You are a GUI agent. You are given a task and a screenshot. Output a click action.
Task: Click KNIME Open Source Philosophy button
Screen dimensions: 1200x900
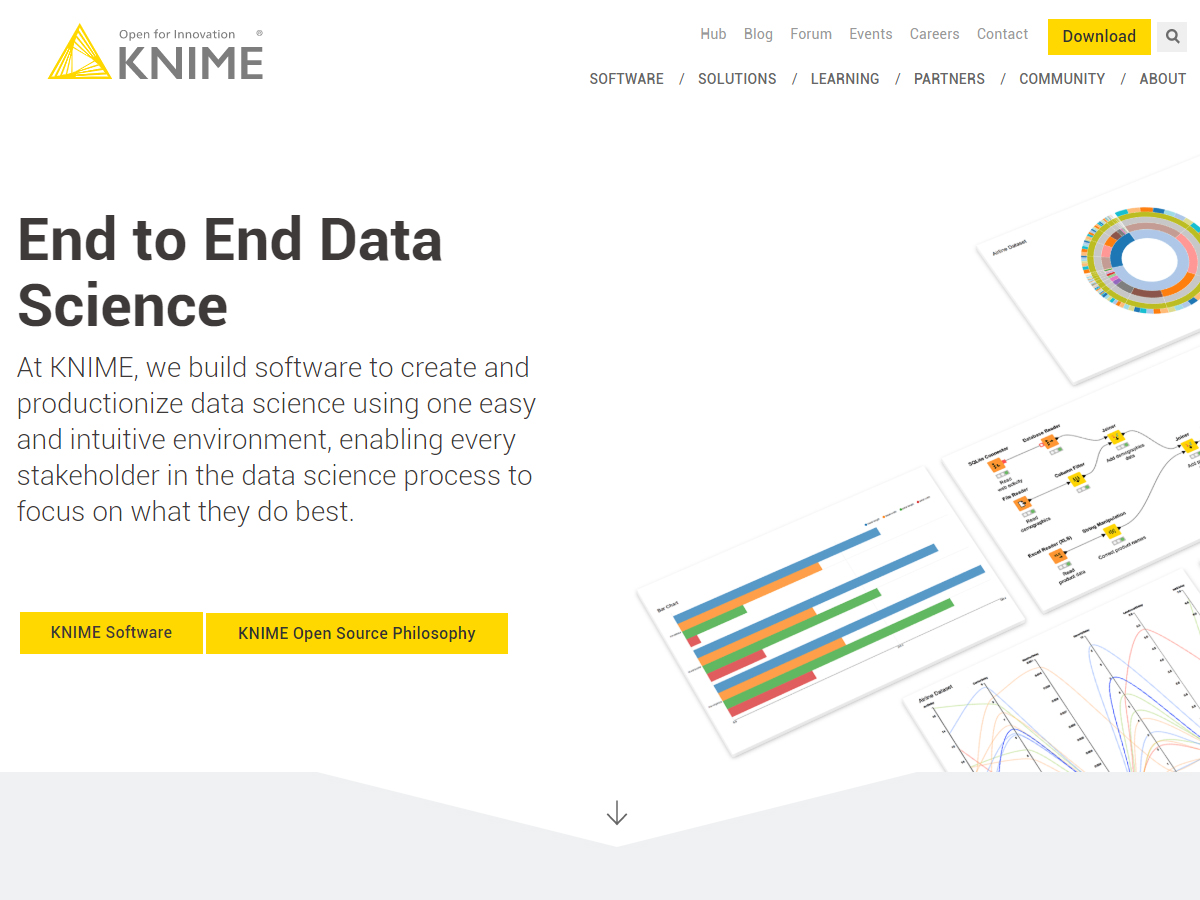(356, 634)
